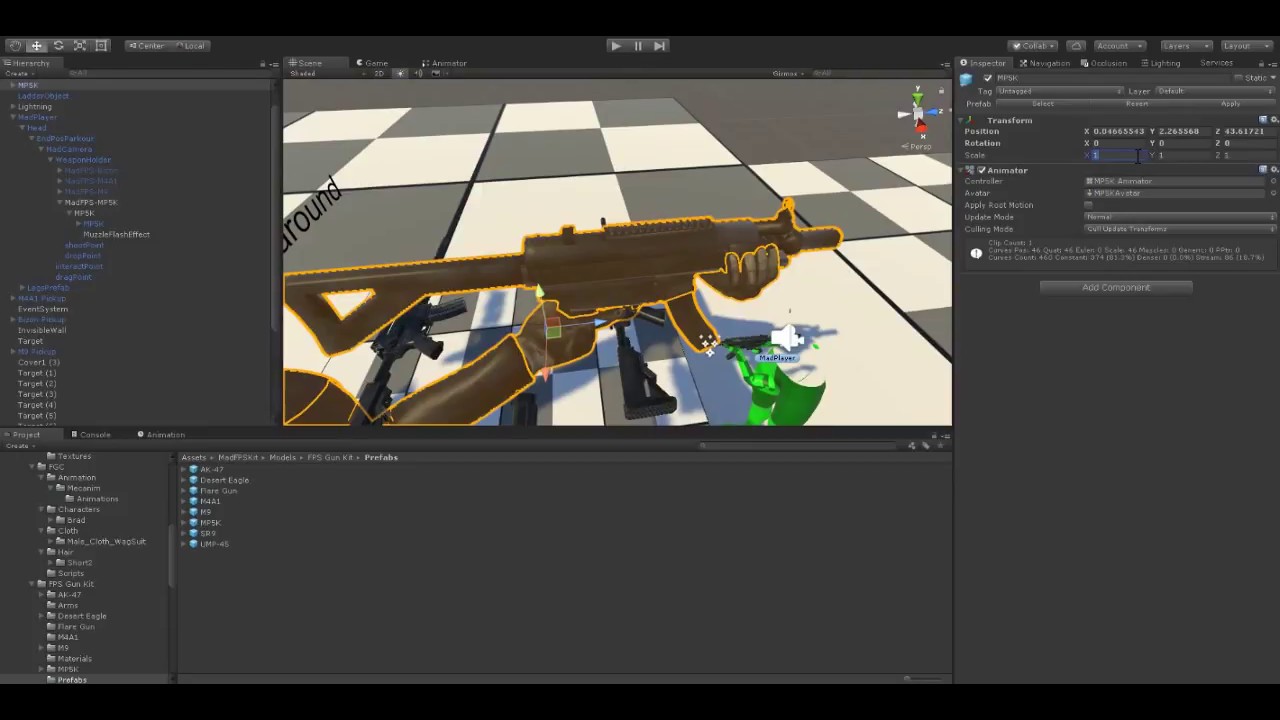Click the prefab Apply button
The height and width of the screenshot is (720, 1280).
pyautogui.click(x=1230, y=104)
